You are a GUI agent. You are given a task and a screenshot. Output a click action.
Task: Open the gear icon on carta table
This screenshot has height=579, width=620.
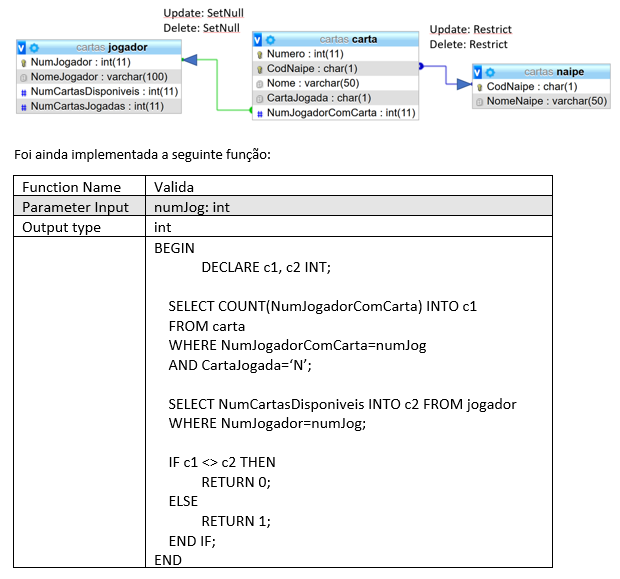click(x=270, y=40)
